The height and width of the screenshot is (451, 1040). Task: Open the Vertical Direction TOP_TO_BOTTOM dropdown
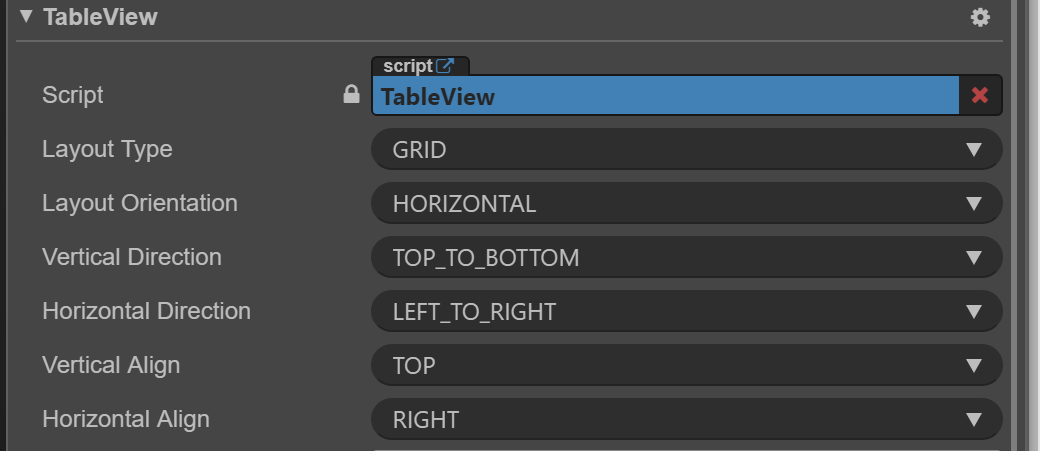point(686,258)
